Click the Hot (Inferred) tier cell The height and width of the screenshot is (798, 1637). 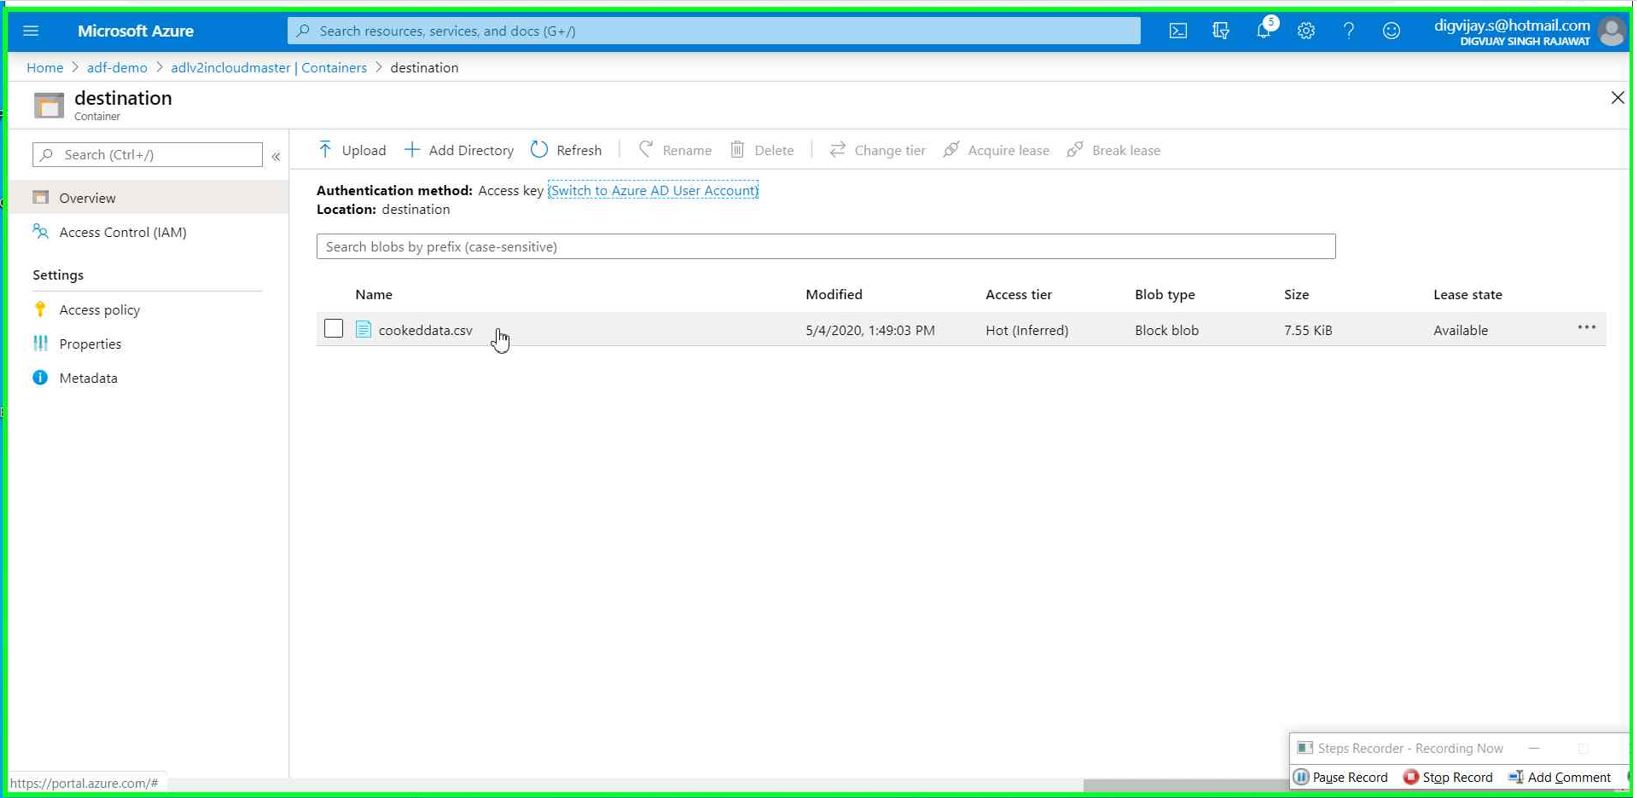tap(1027, 330)
